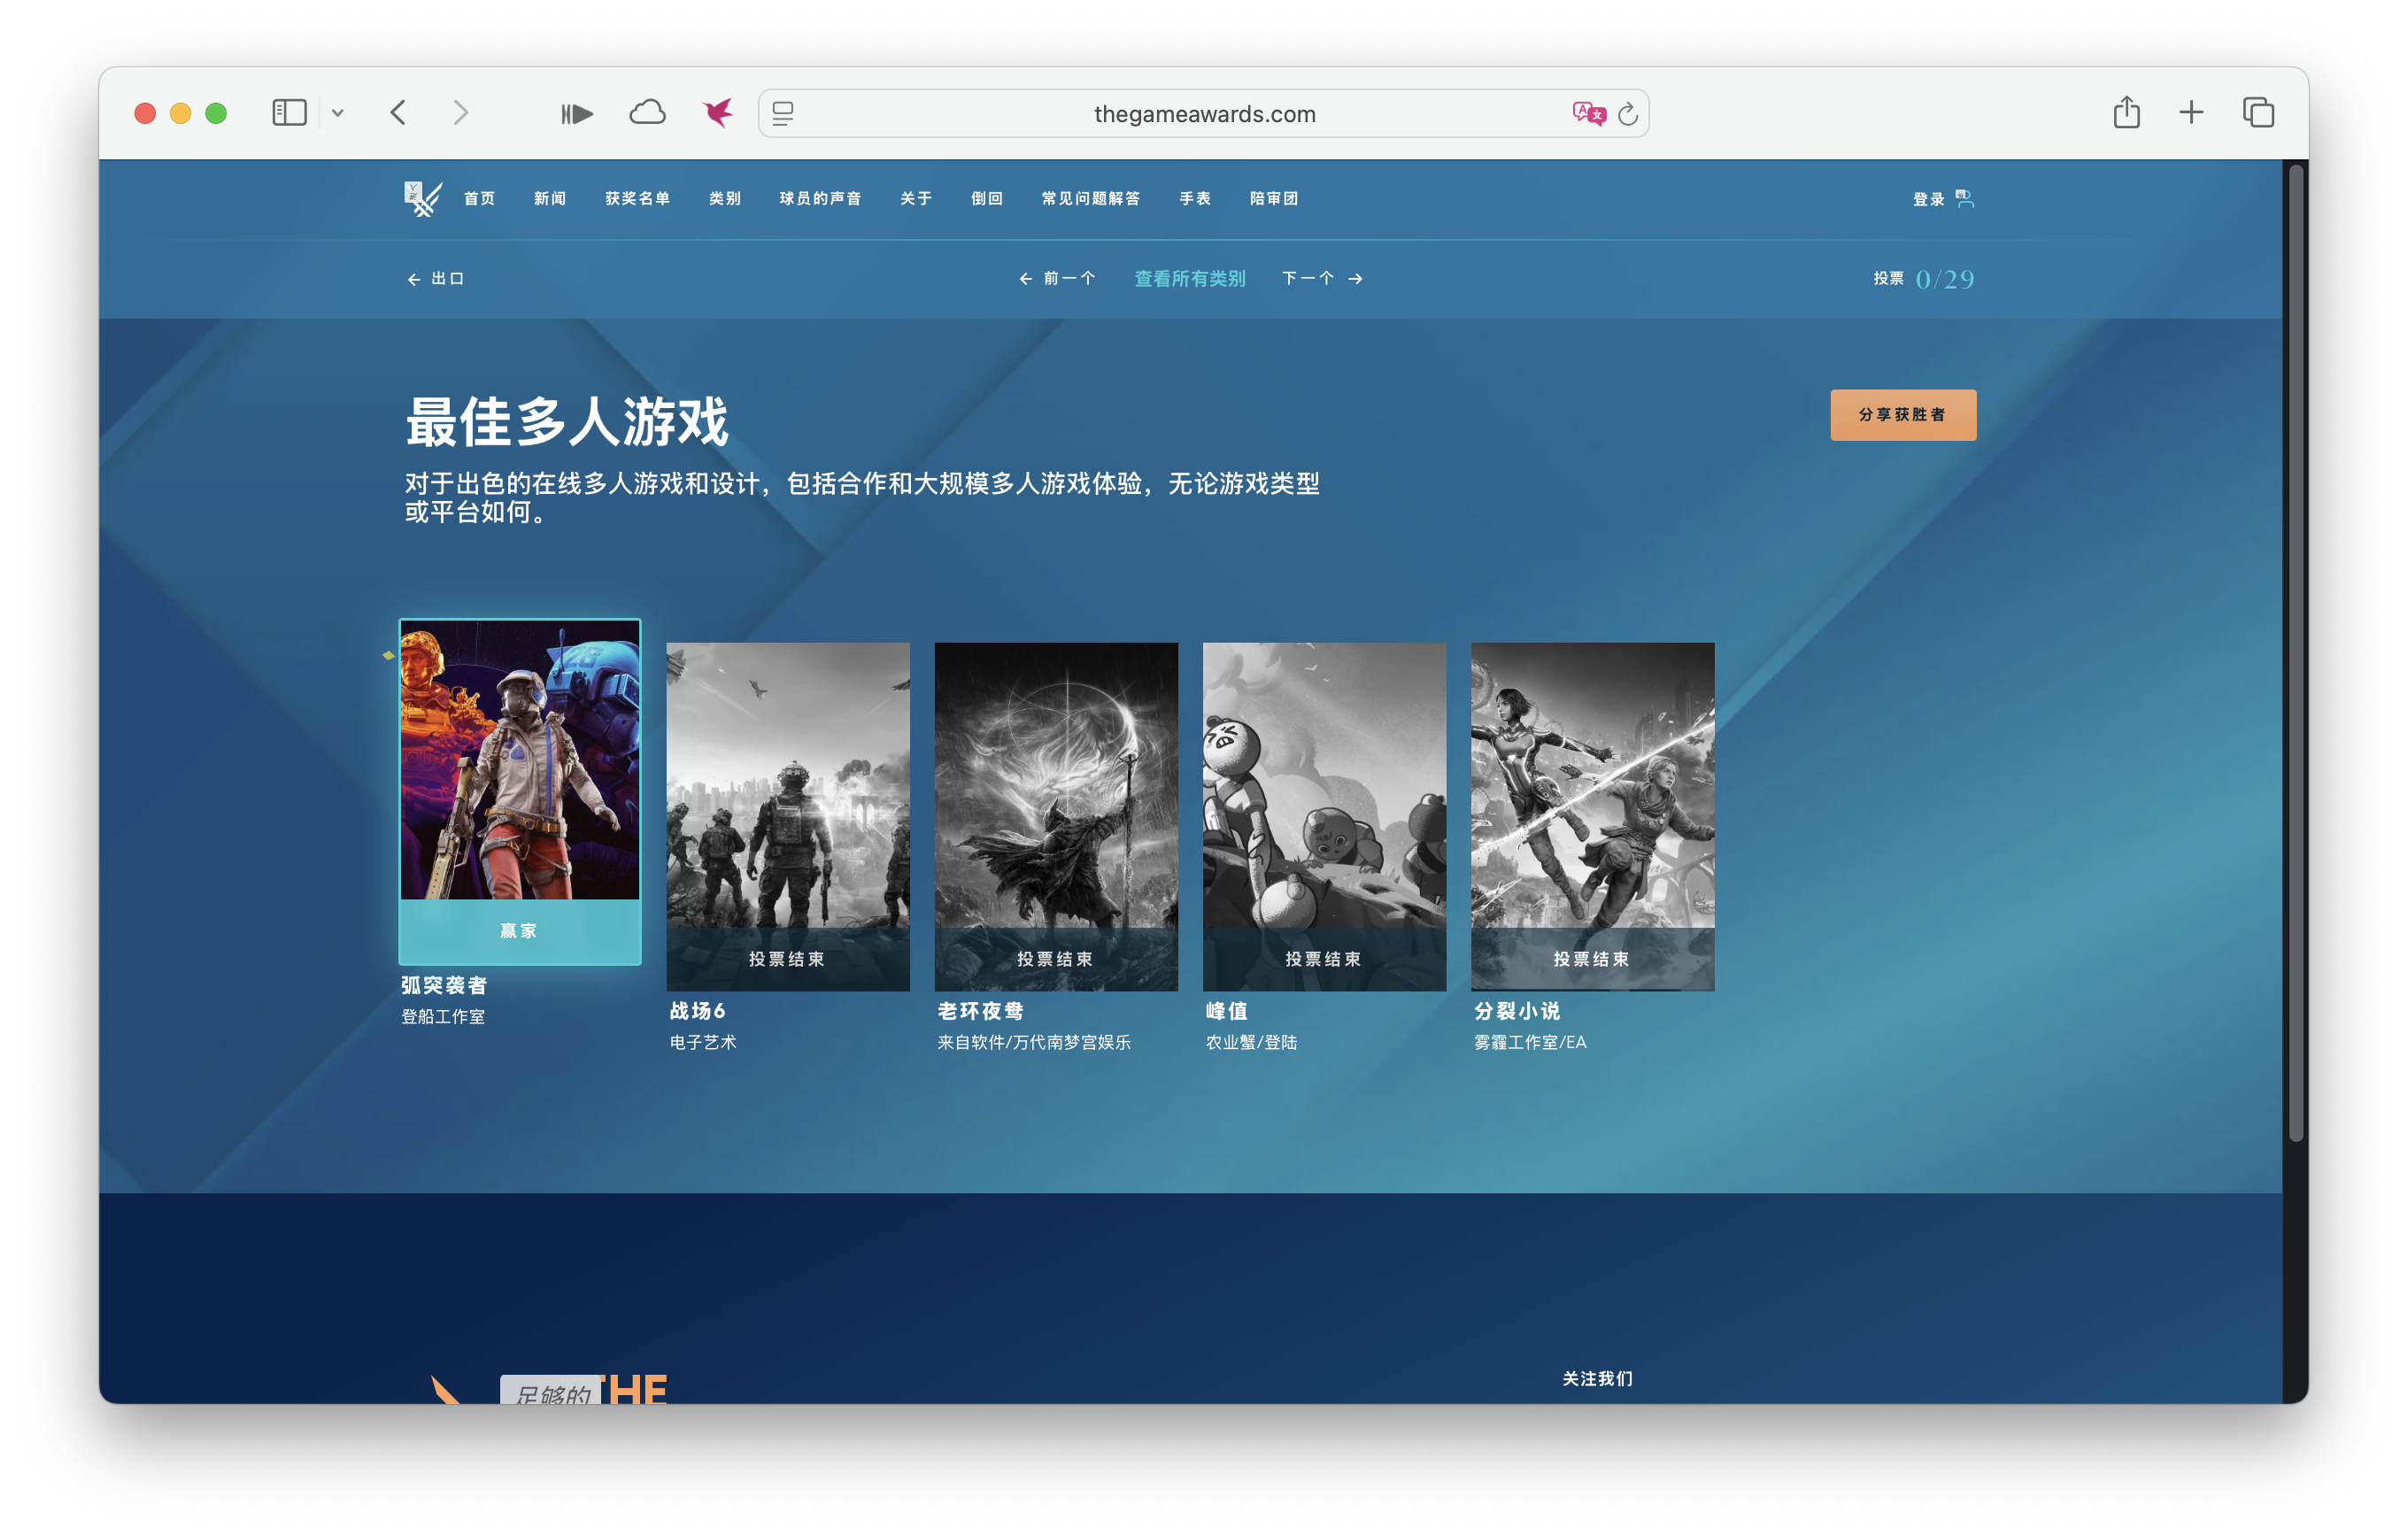Open the tab group chevron dropdown
The image size is (2408, 1535).
339,112
